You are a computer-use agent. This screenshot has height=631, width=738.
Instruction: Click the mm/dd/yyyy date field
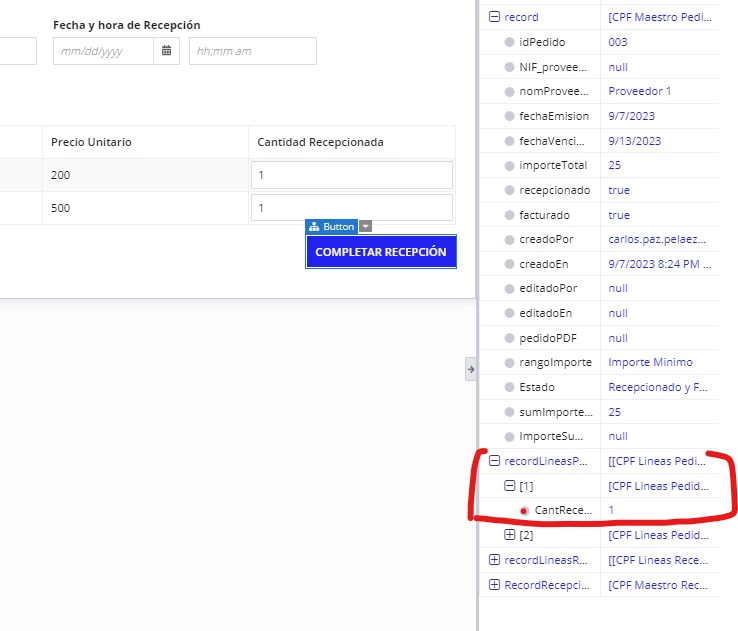coord(104,51)
